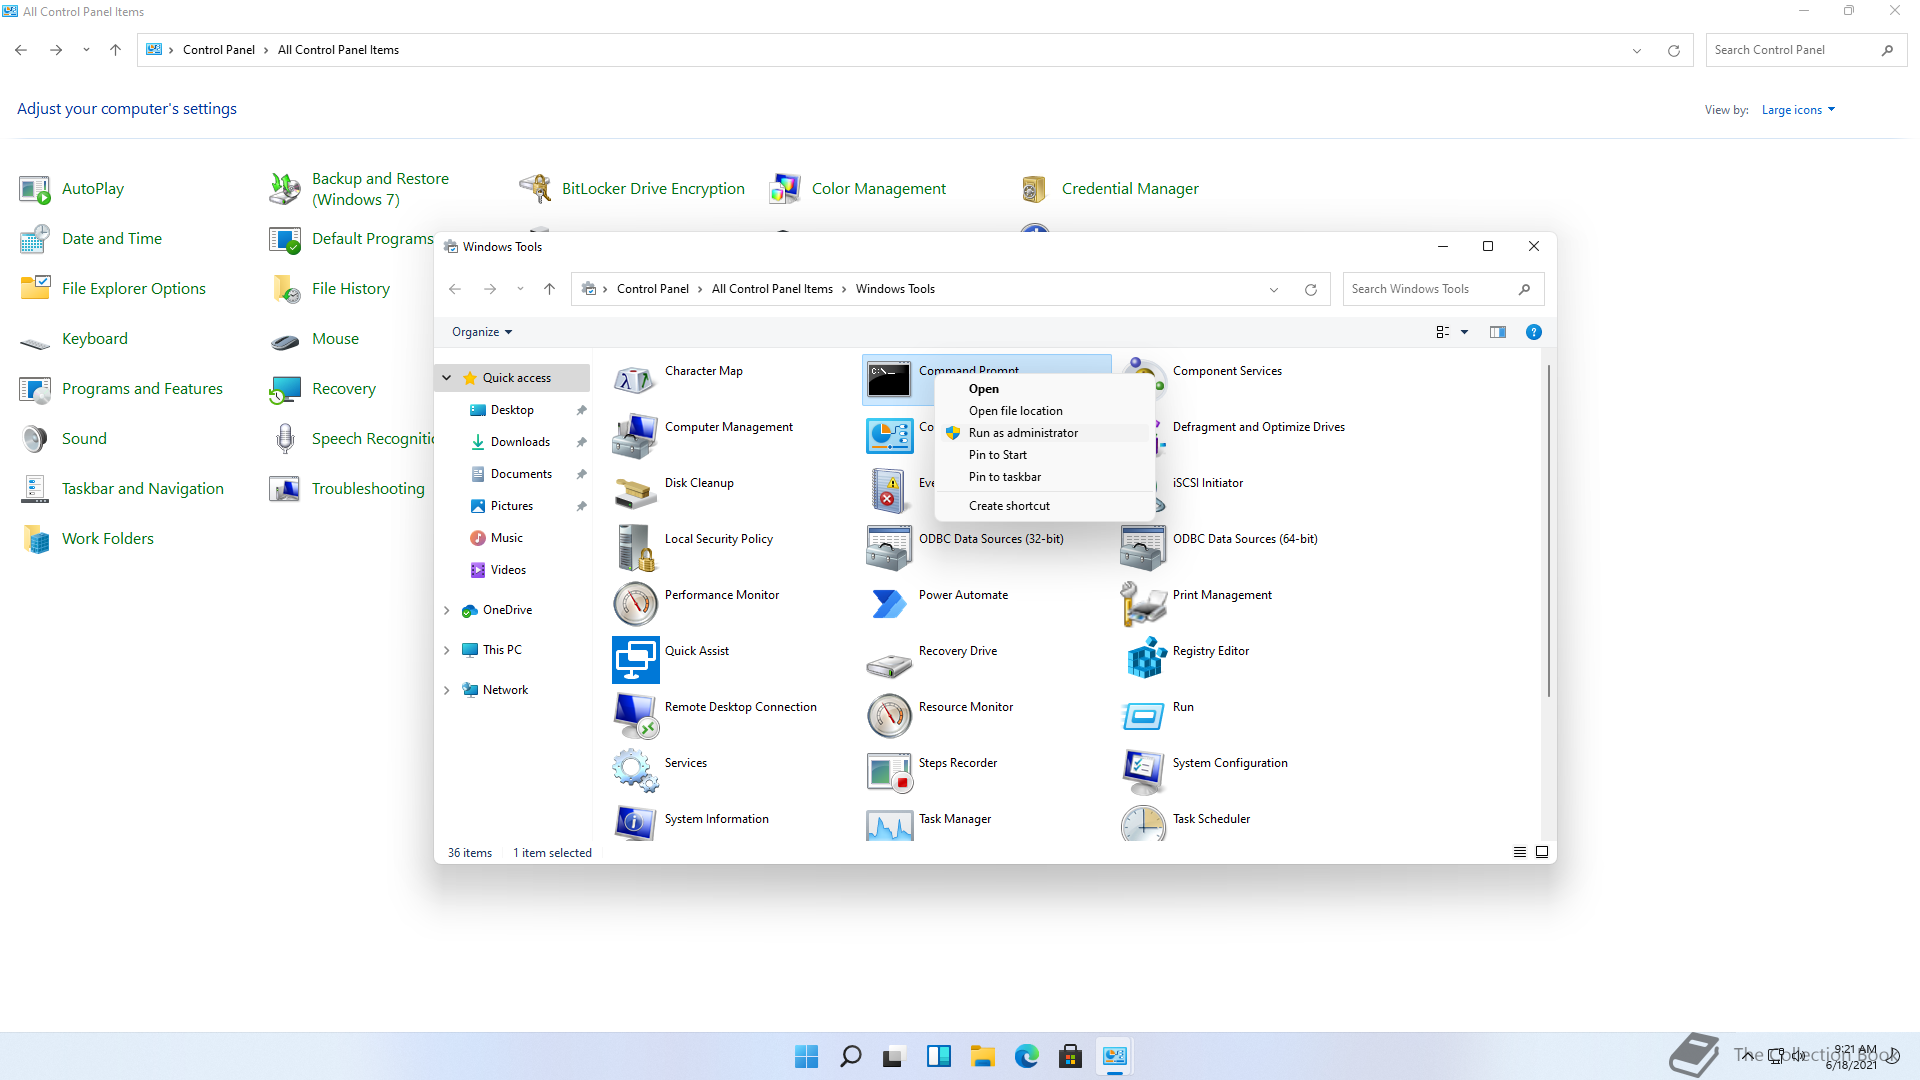This screenshot has height=1080, width=1920.
Task: Open Control Panel address bar history dropdown
Action: 1637,51
